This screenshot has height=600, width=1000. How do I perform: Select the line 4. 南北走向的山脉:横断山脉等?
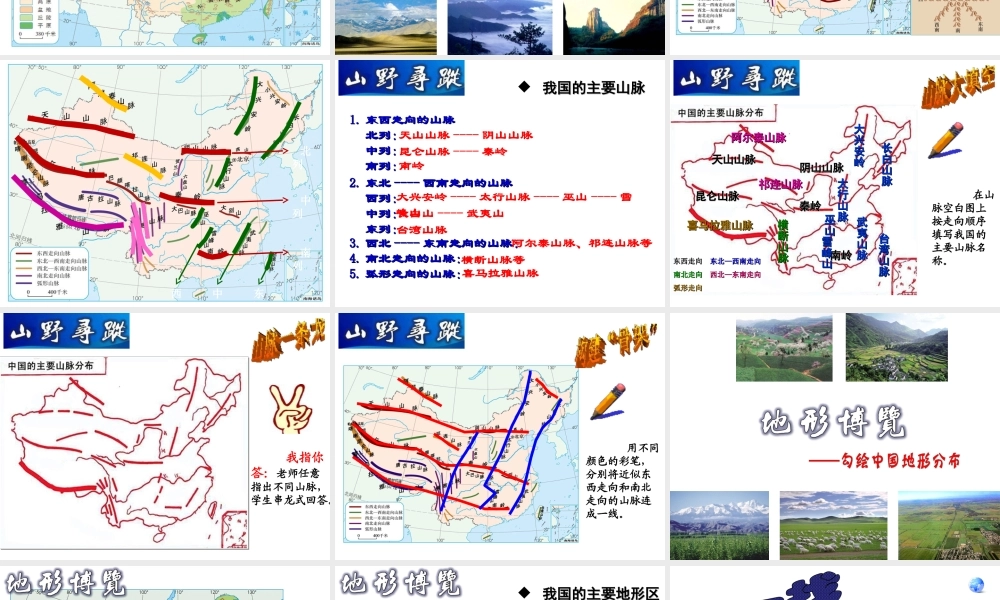click(x=437, y=259)
